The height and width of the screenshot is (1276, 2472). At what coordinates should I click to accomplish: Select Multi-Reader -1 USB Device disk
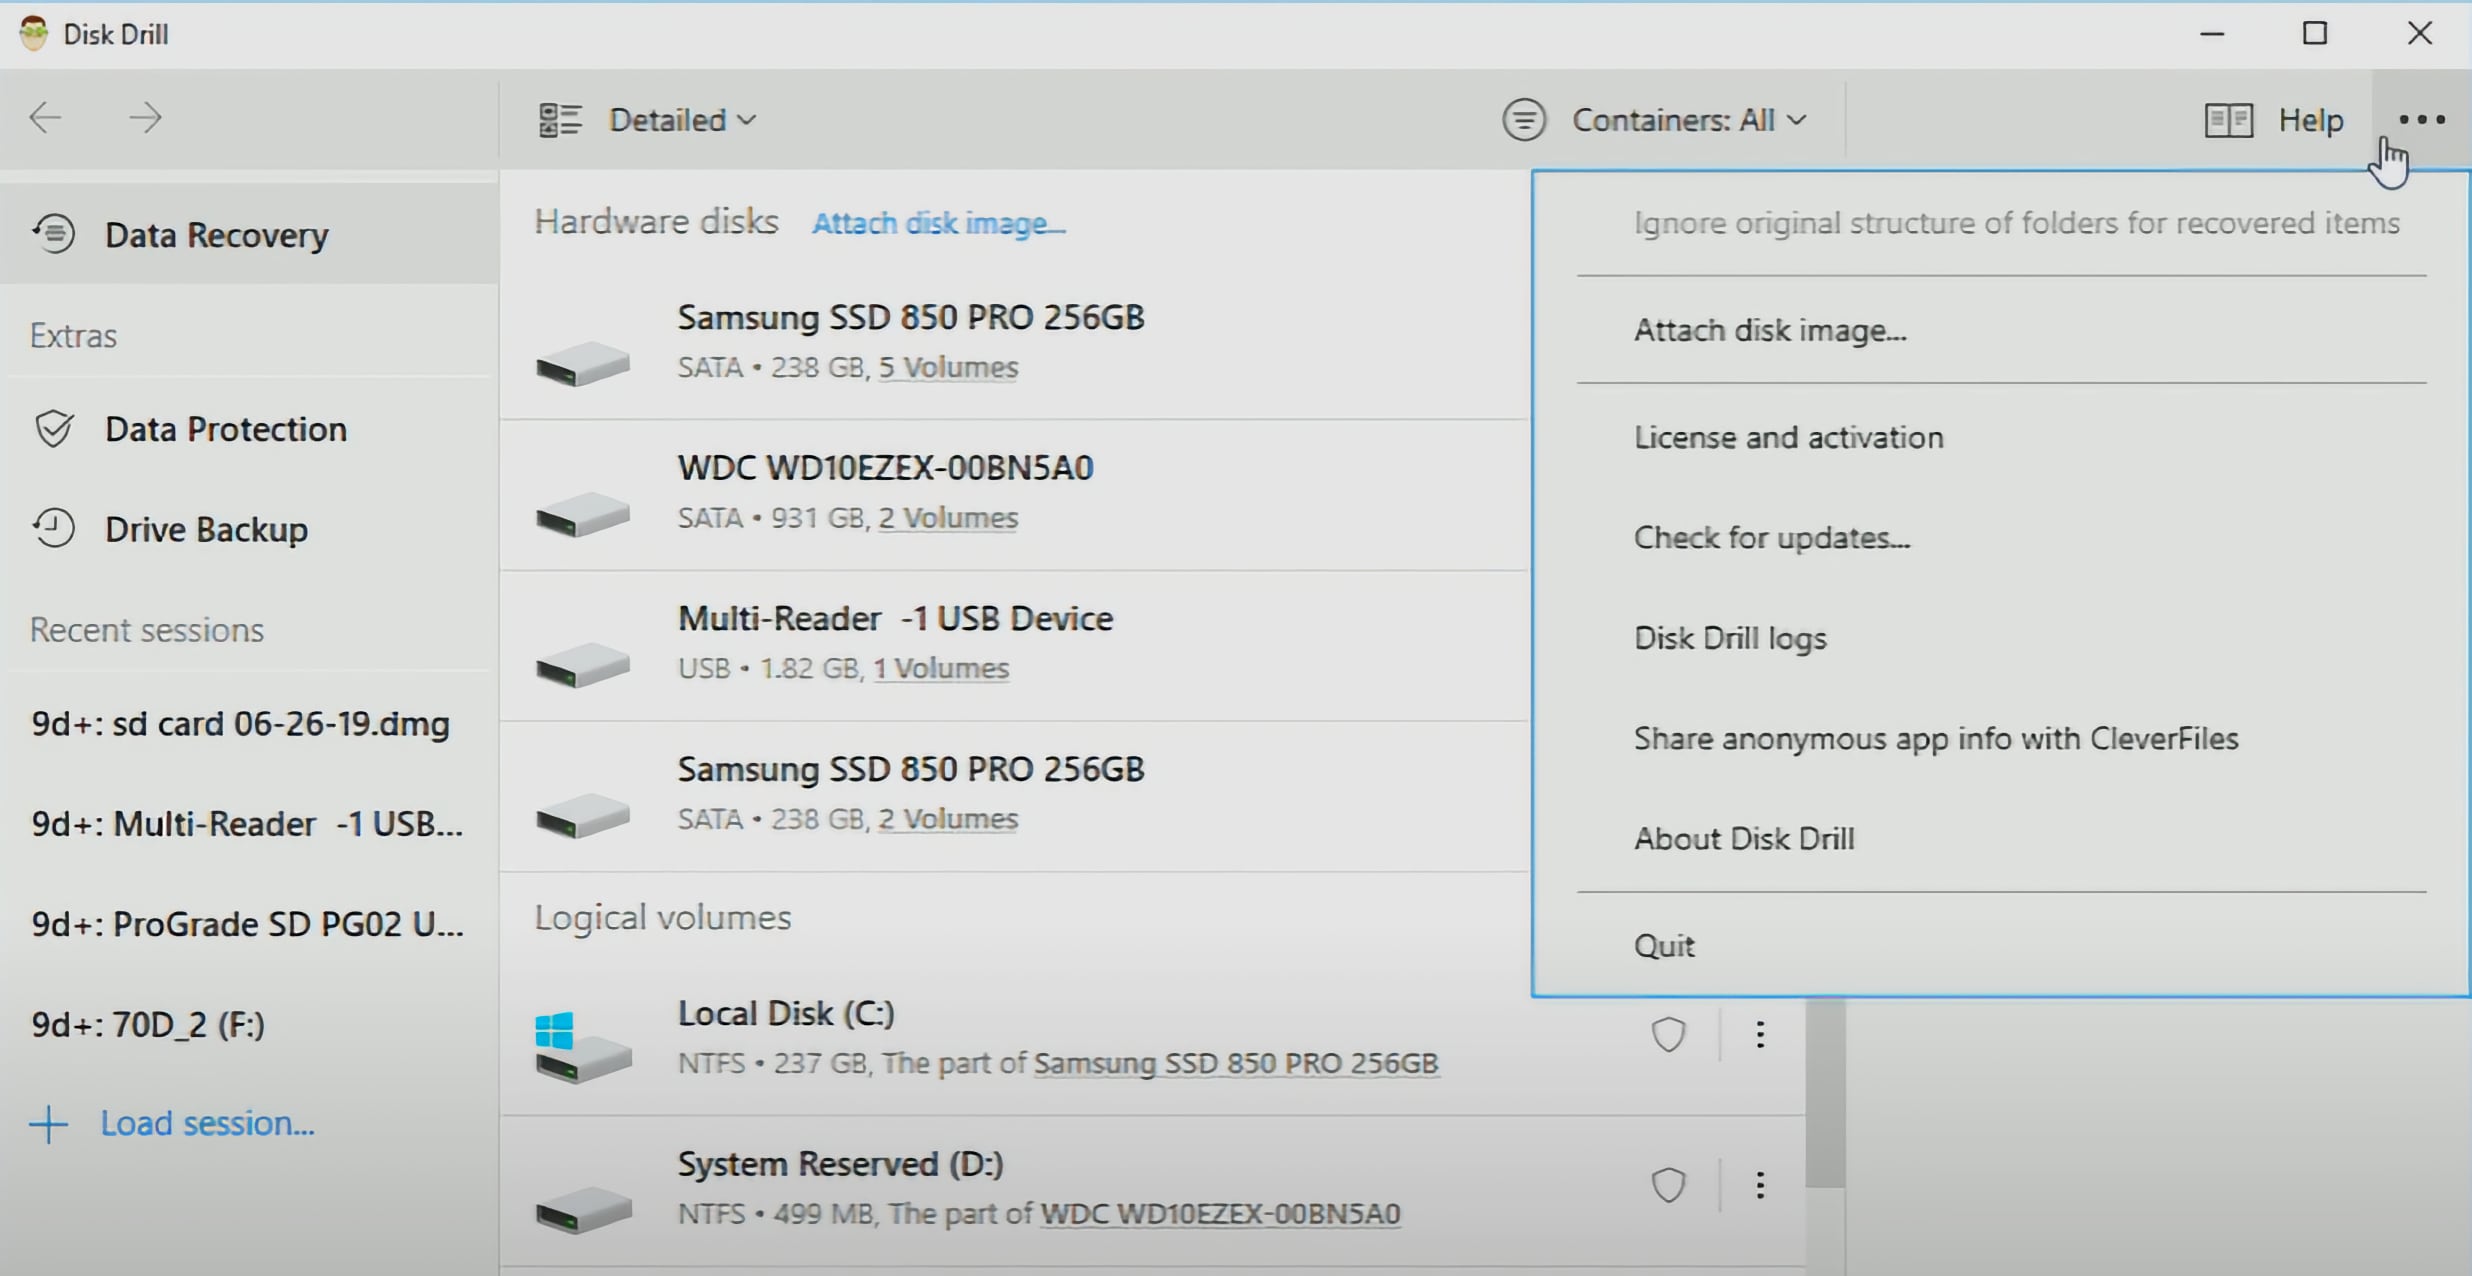[1015, 646]
